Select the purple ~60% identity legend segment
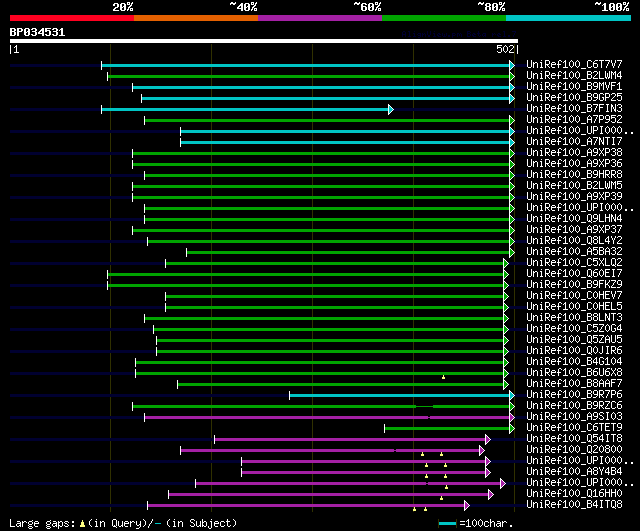 320,18
